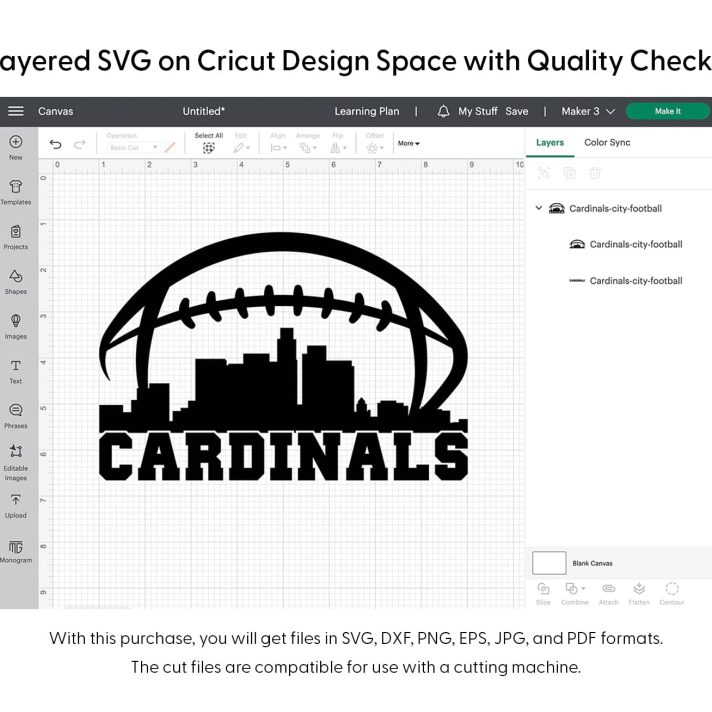The width and height of the screenshot is (712, 712).
Task: Switch to the Color Sync tab
Action: pyautogui.click(x=607, y=143)
